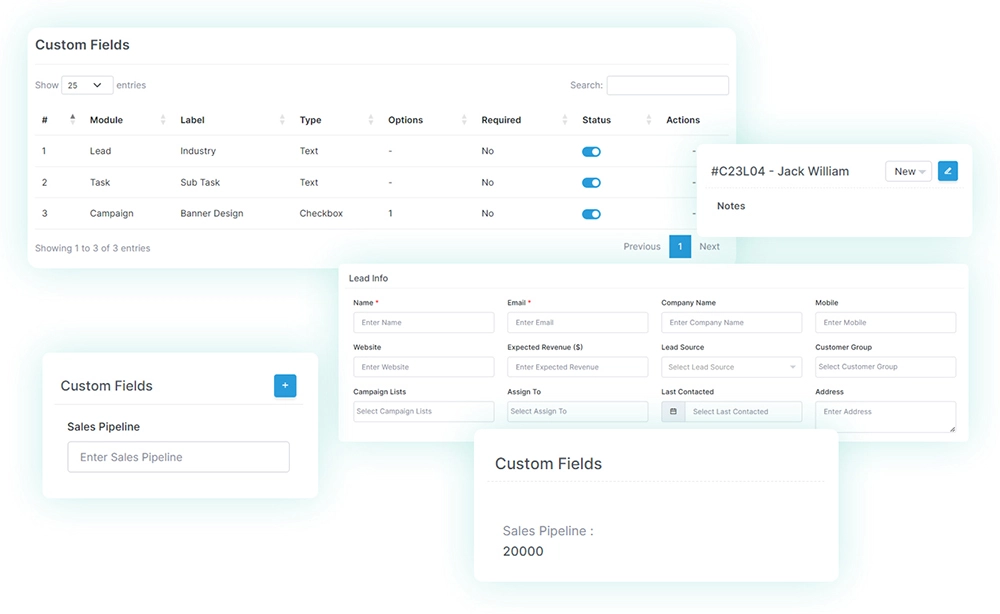Select the Notes section under Jack William
This screenshot has width=1000, height=614.
(731, 206)
